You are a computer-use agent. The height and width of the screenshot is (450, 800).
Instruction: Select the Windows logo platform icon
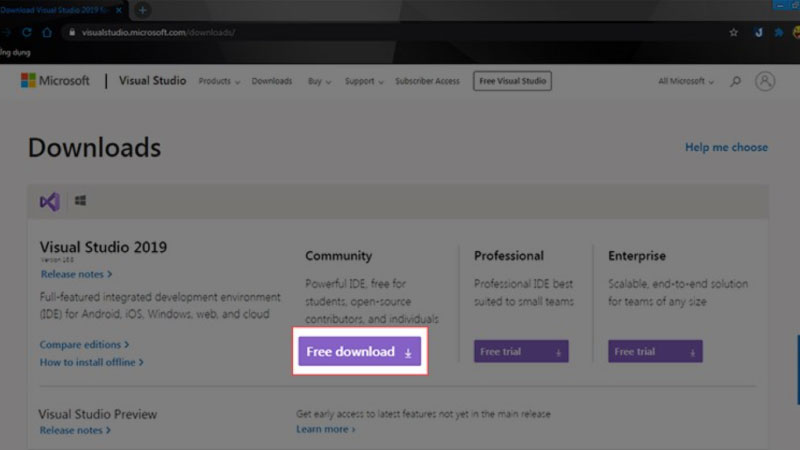click(80, 201)
